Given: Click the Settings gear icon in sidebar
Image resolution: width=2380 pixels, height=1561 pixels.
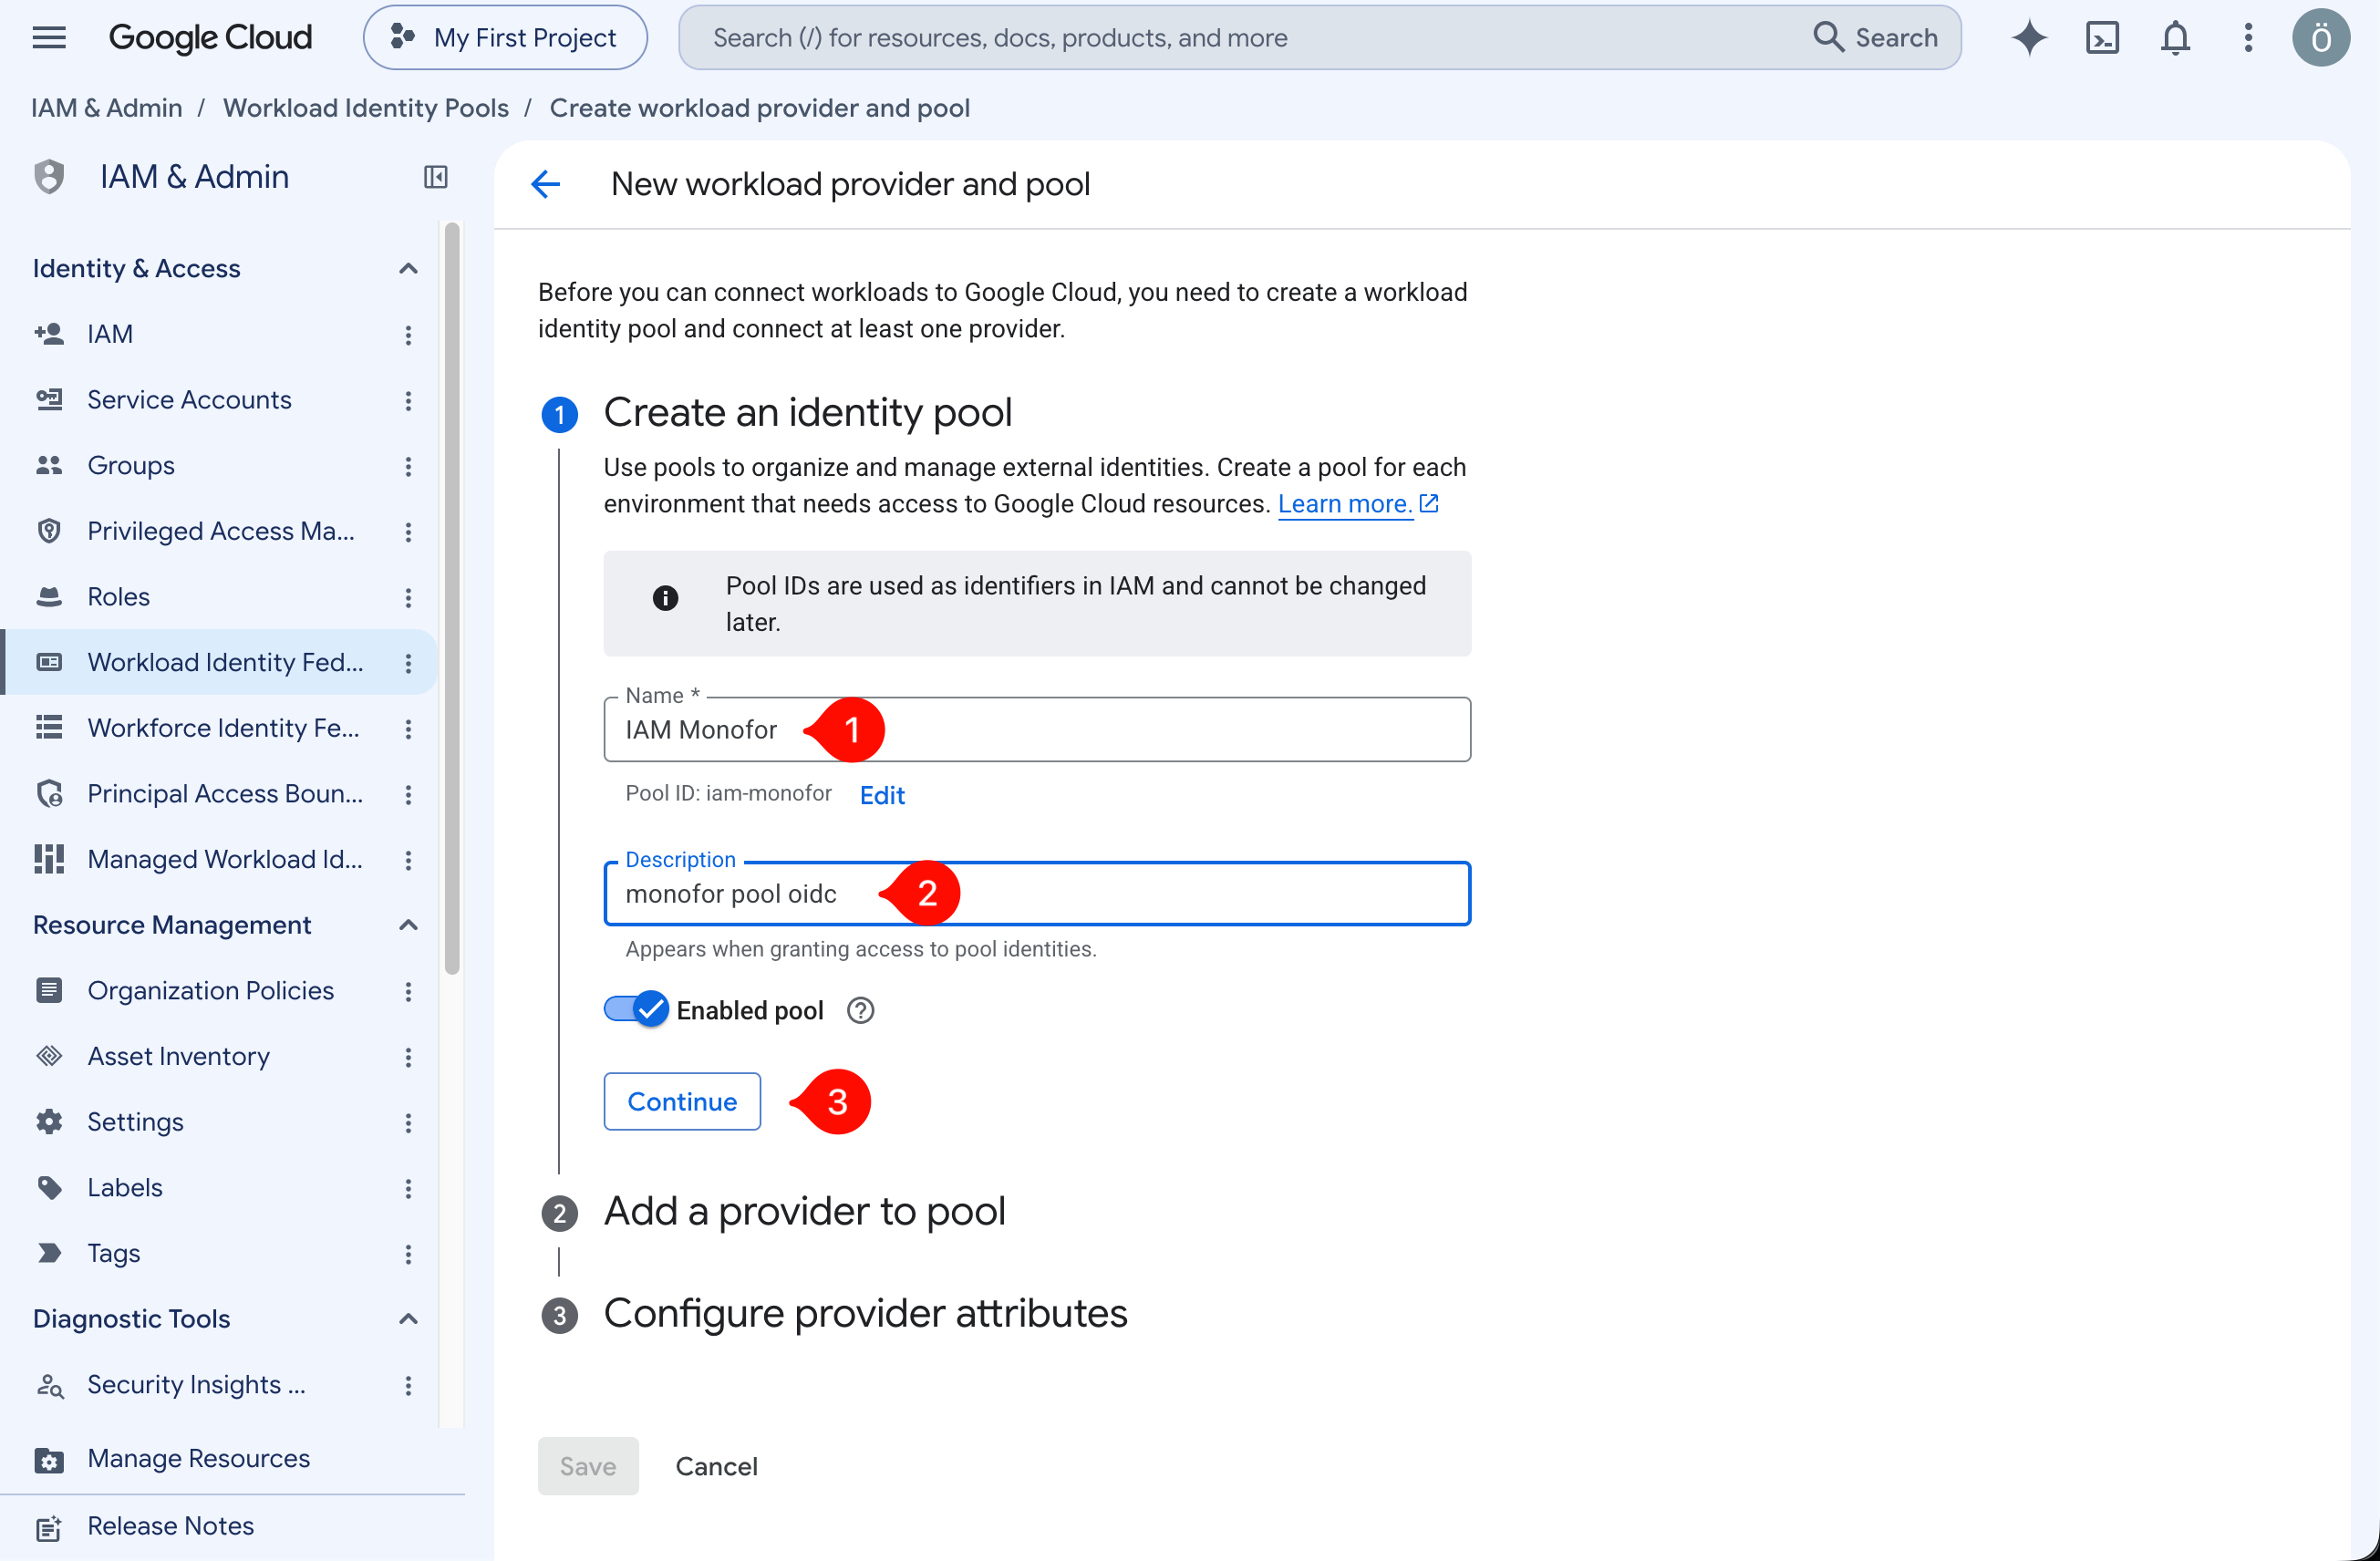Looking at the screenshot, I should tap(49, 1122).
